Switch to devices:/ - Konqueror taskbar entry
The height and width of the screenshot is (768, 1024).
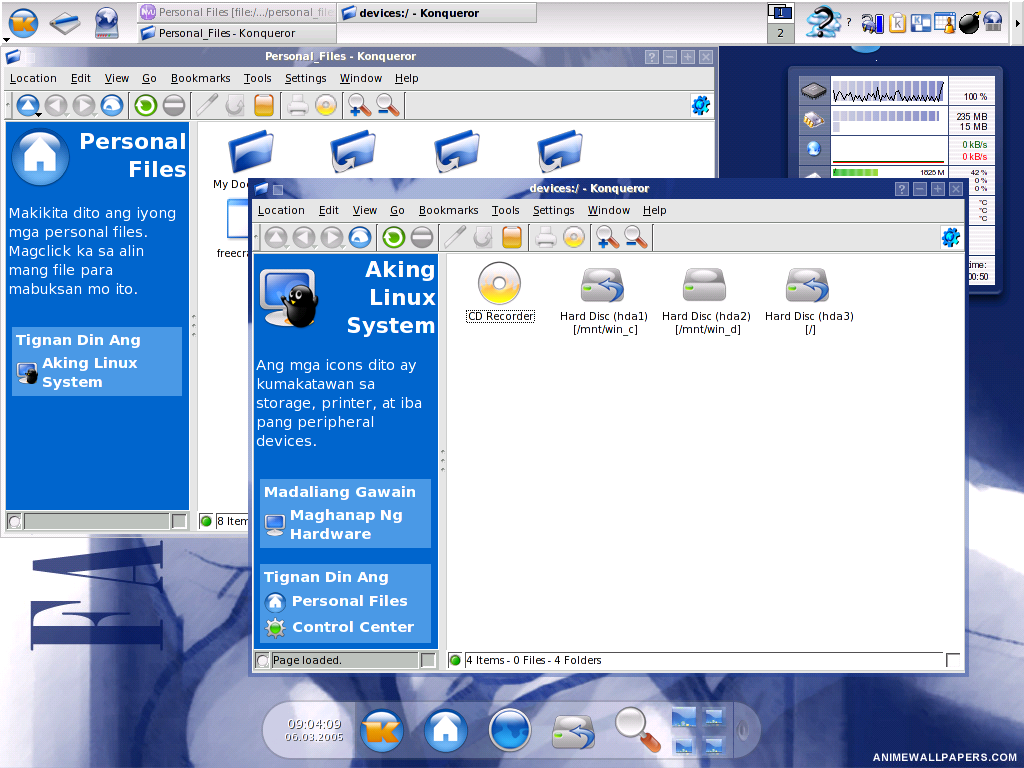tap(437, 12)
